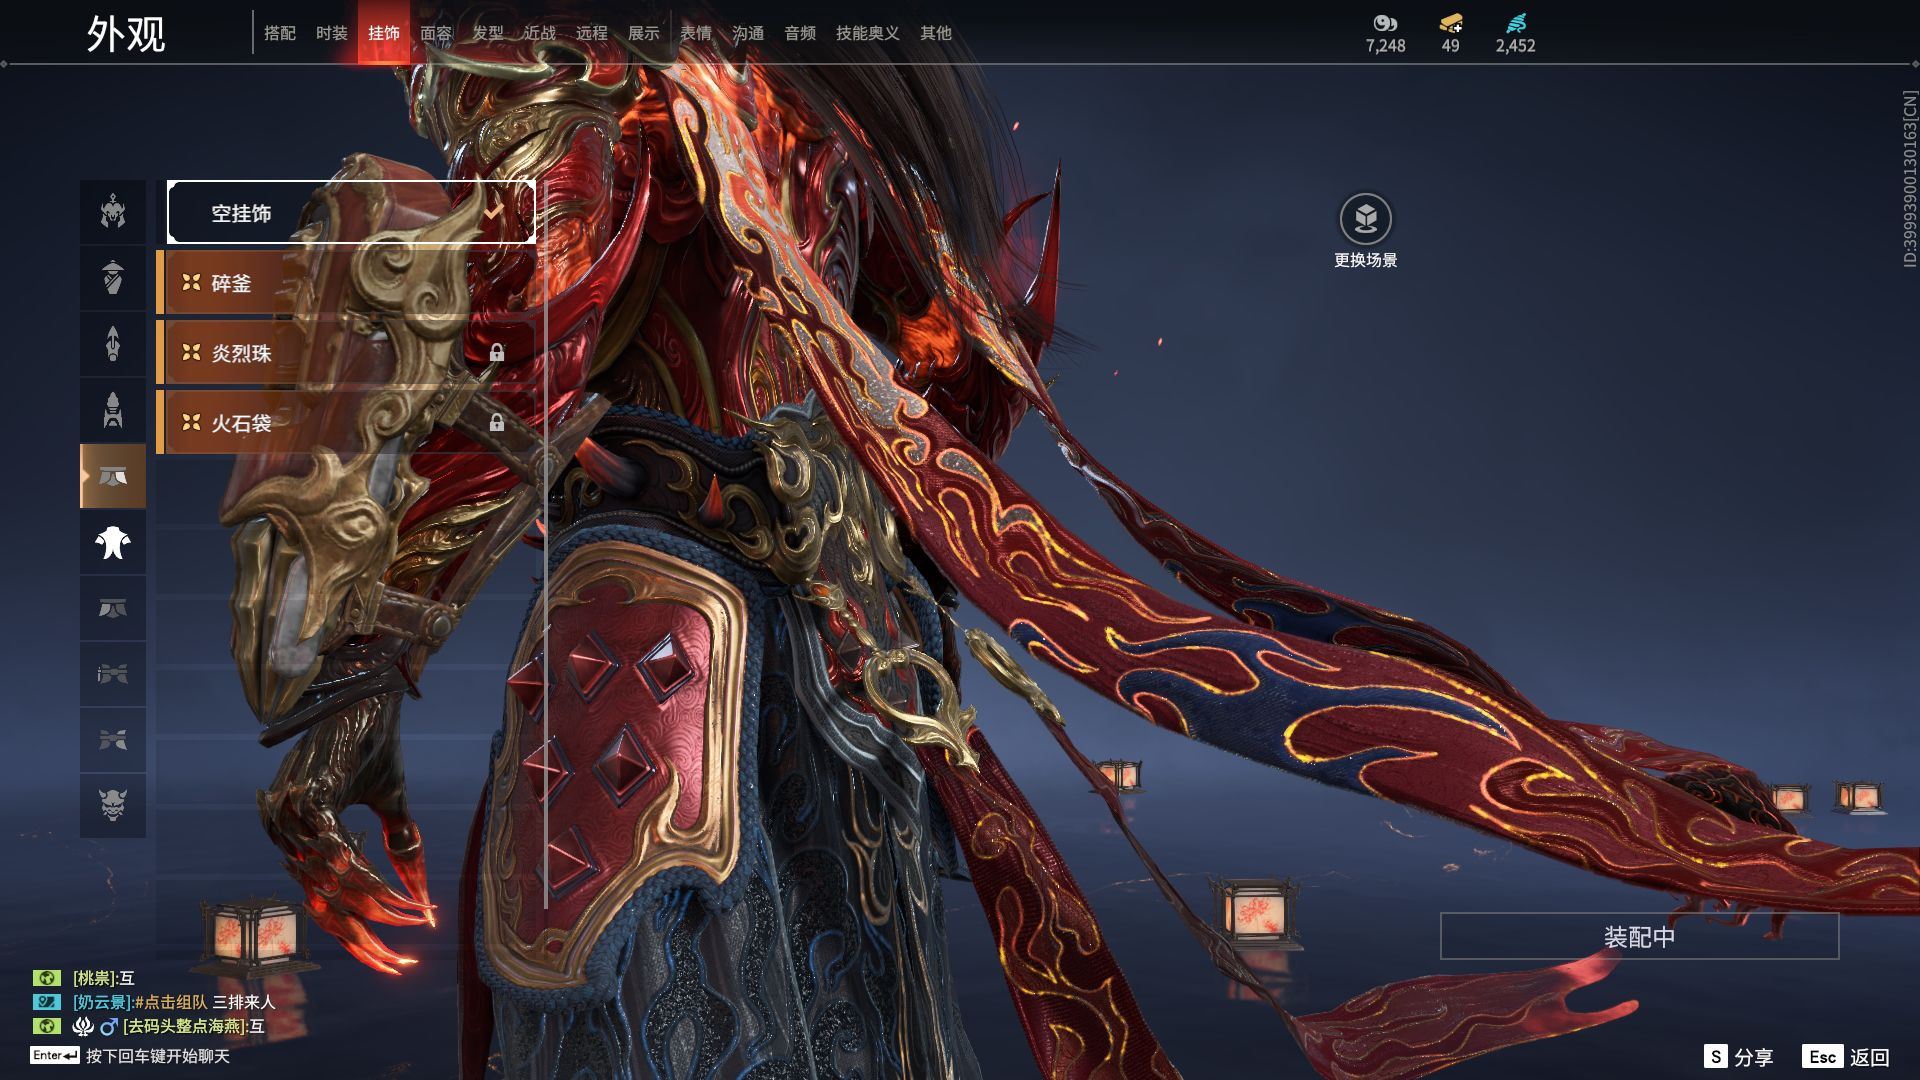The image size is (1920, 1080).
Task: Click the silver coin currency icon
Action: click(1385, 23)
